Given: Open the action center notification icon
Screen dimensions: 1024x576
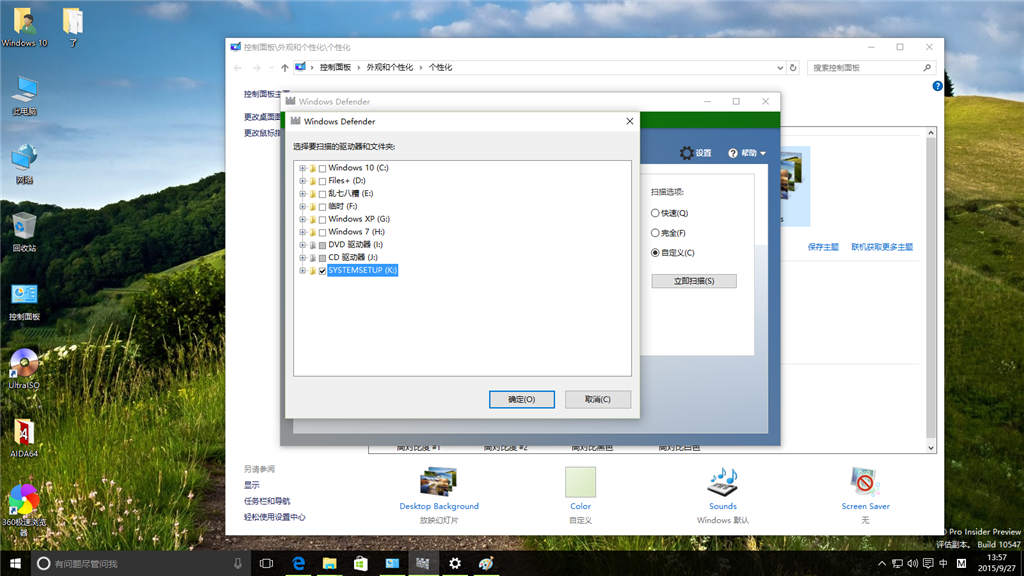Looking at the screenshot, I should 928,563.
